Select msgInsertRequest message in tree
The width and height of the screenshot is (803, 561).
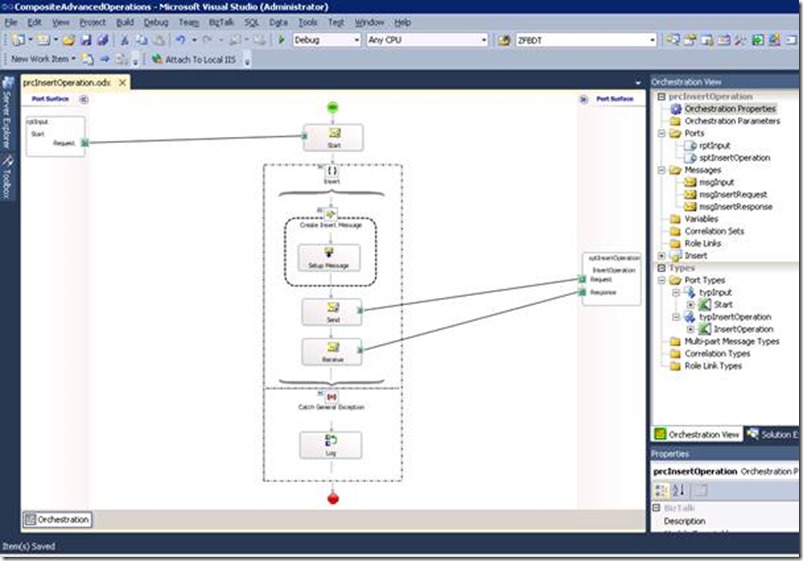click(733, 195)
